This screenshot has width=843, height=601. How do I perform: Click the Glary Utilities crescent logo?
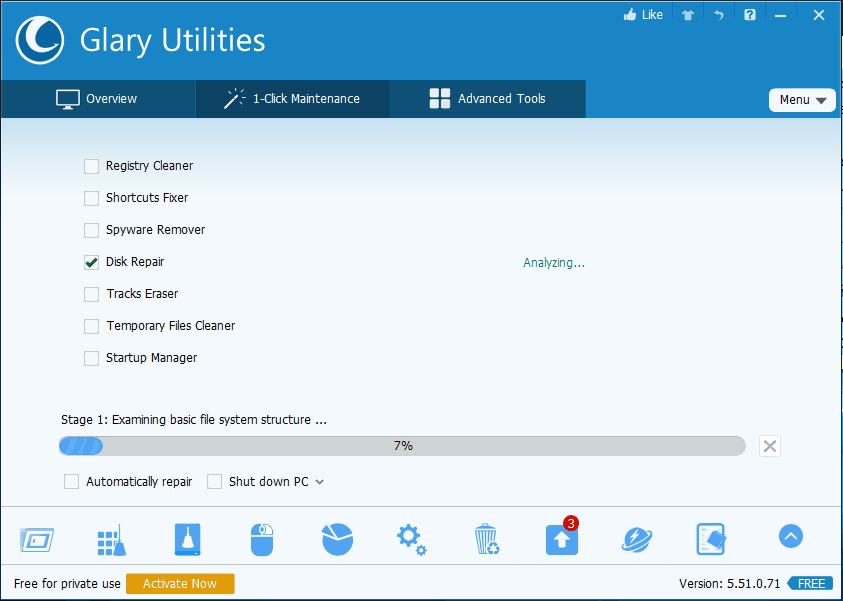40,40
